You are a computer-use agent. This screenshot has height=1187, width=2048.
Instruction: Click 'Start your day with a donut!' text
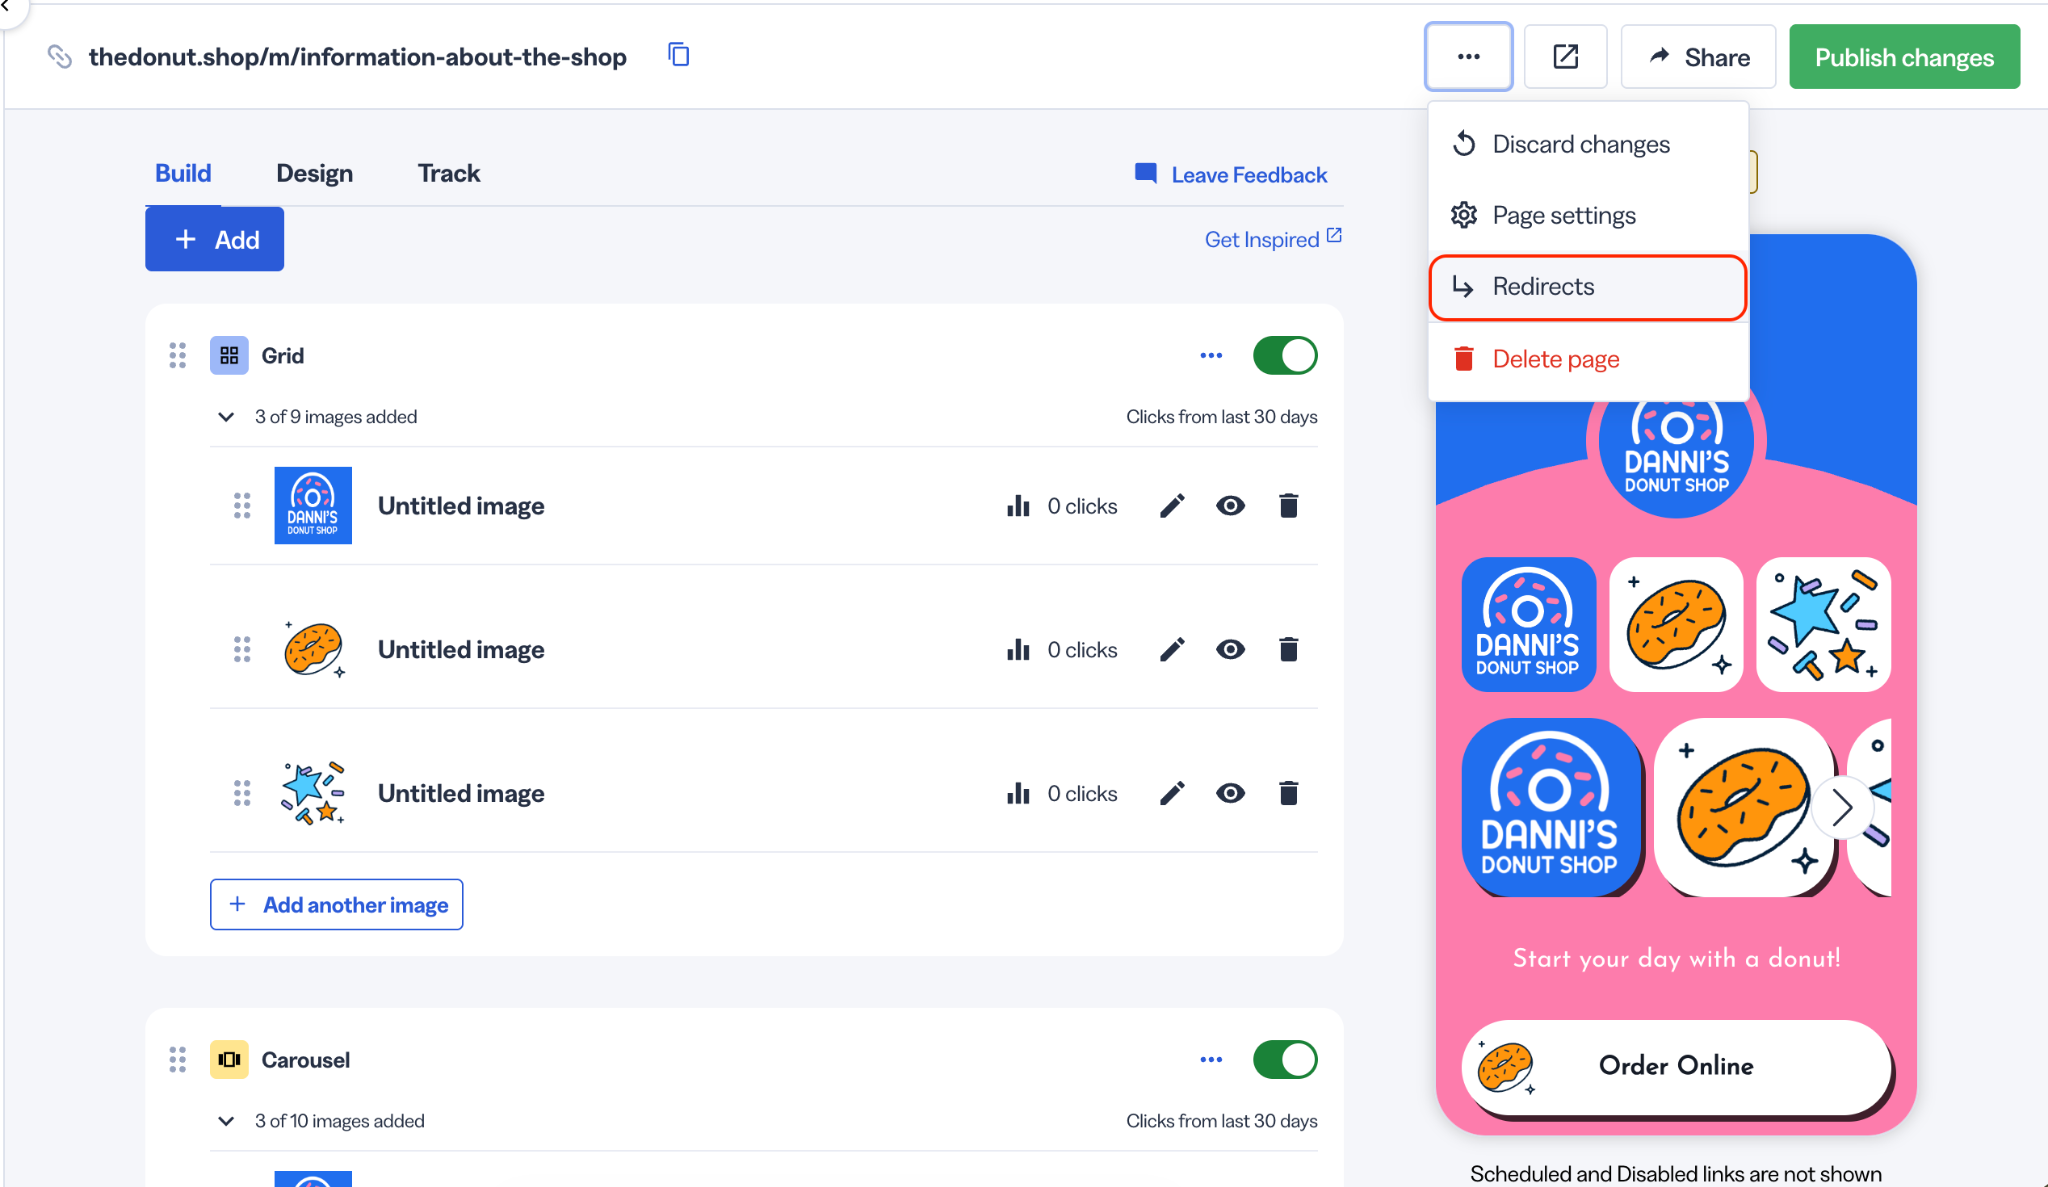coord(1676,959)
